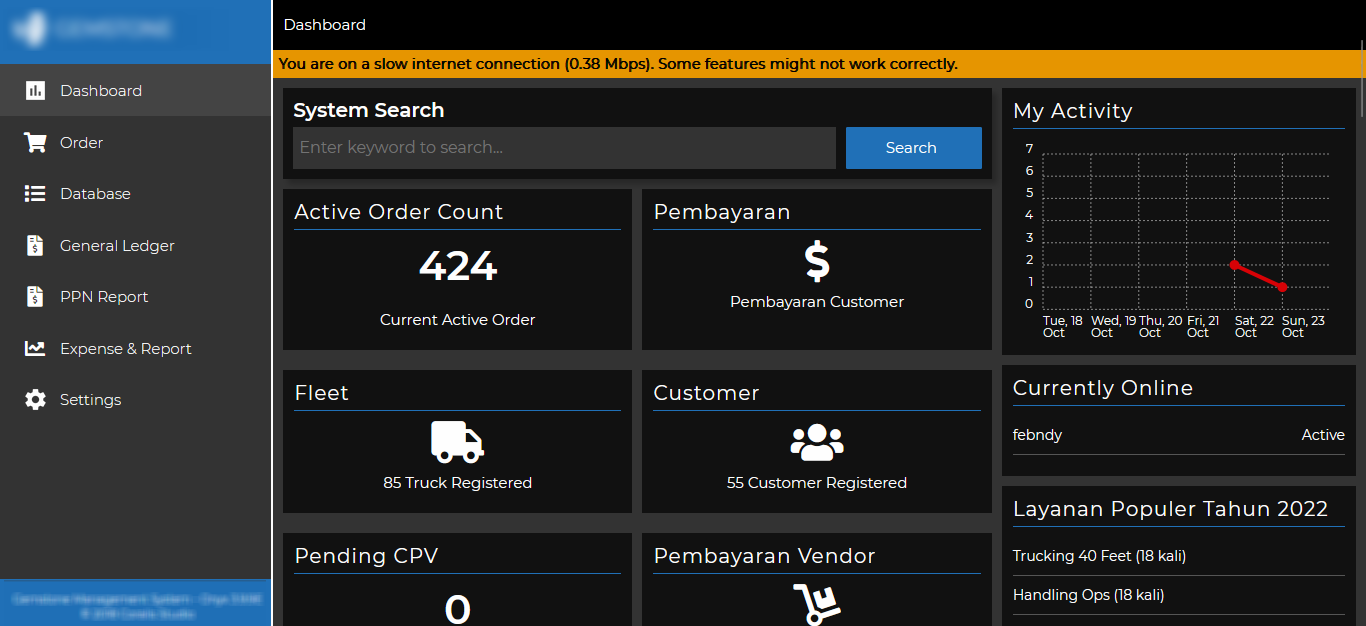Click the Pembayaran Customer link
1366x626 pixels.
817,302
